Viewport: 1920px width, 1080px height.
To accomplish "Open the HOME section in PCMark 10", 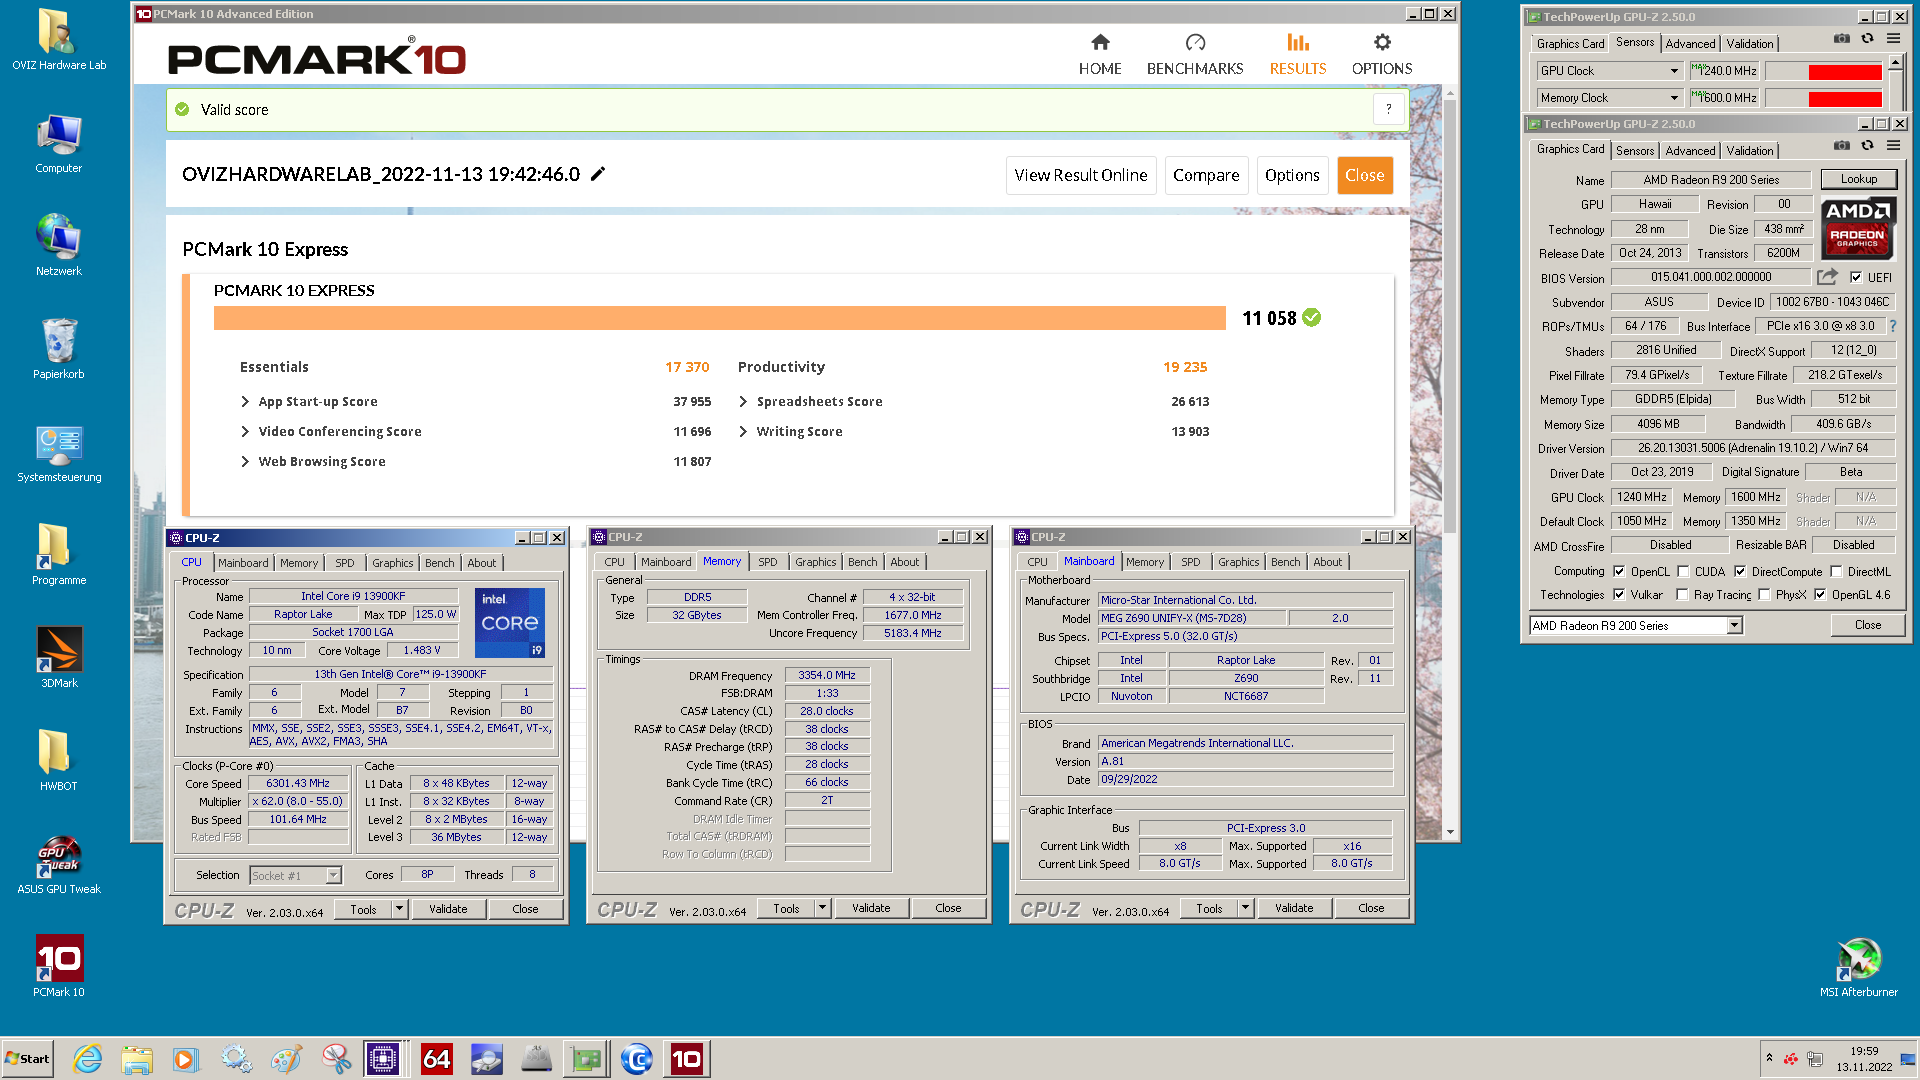I will (x=1100, y=54).
